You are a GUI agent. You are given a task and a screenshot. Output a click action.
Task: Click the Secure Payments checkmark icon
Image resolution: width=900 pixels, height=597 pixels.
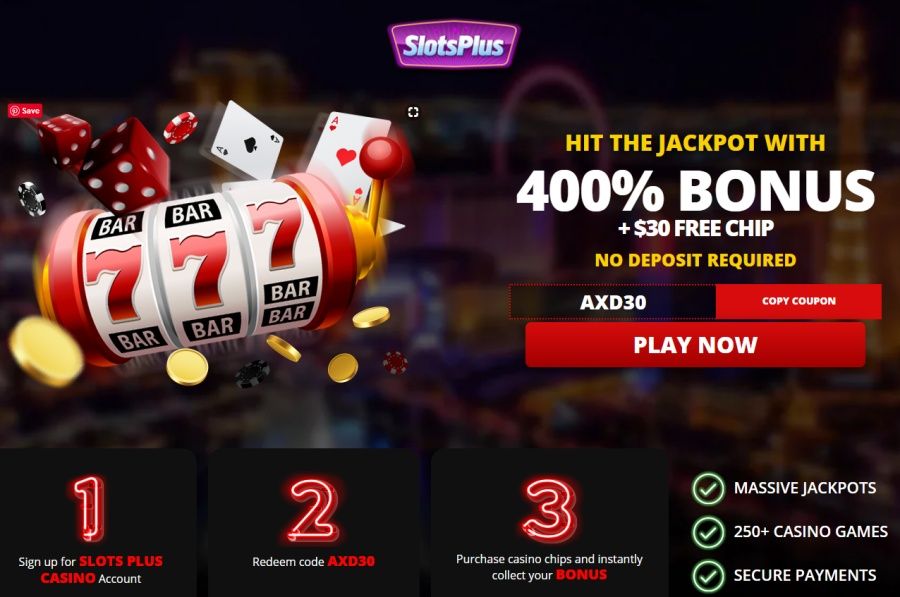click(708, 575)
